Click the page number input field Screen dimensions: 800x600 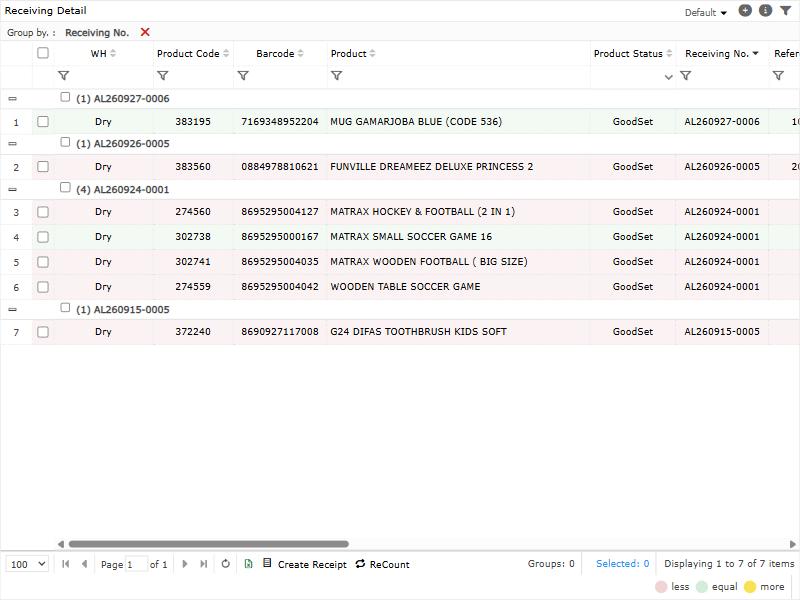(x=136, y=564)
